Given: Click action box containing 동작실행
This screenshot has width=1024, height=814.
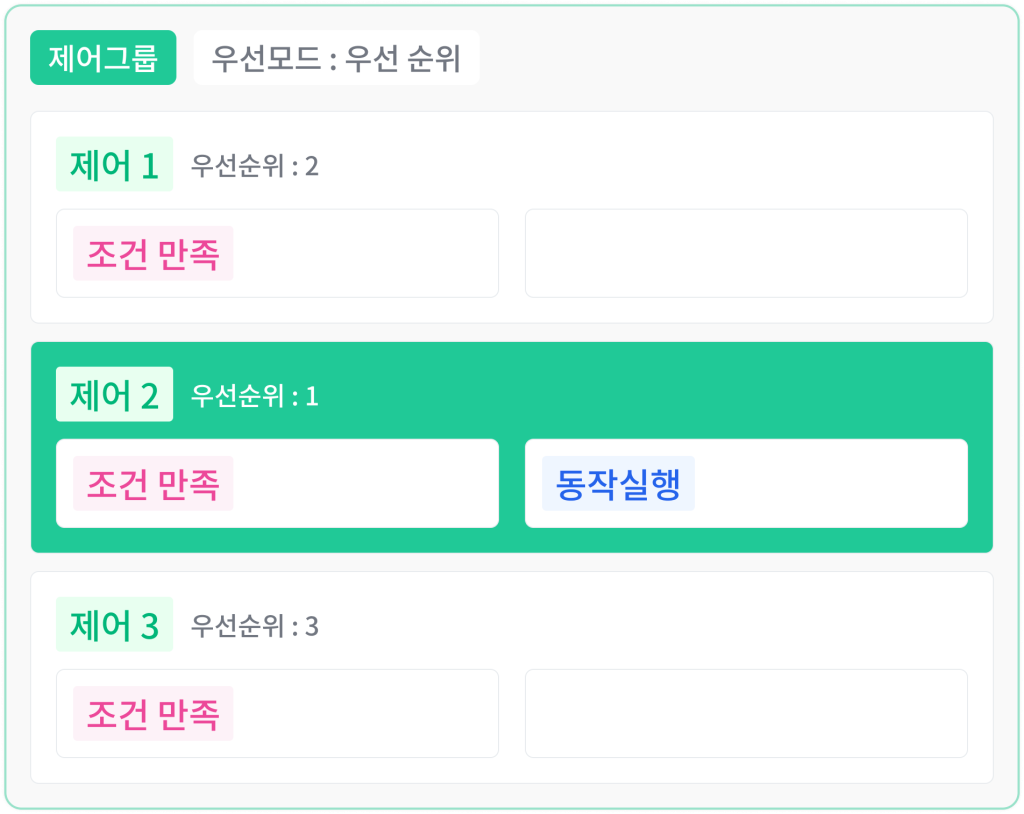Looking at the screenshot, I should coord(746,483).
